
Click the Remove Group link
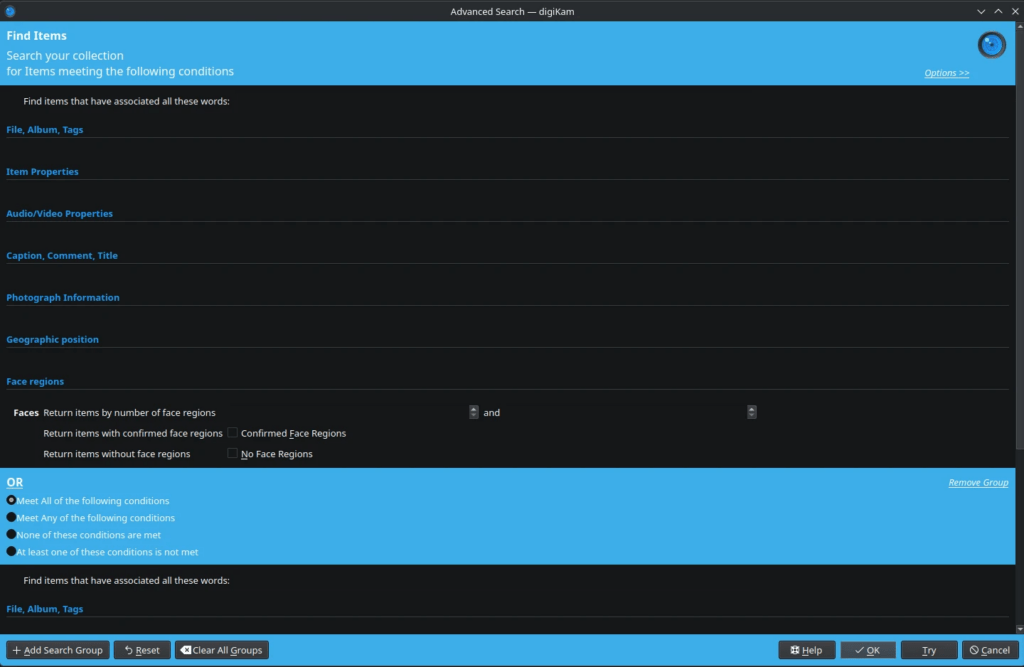click(978, 482)
